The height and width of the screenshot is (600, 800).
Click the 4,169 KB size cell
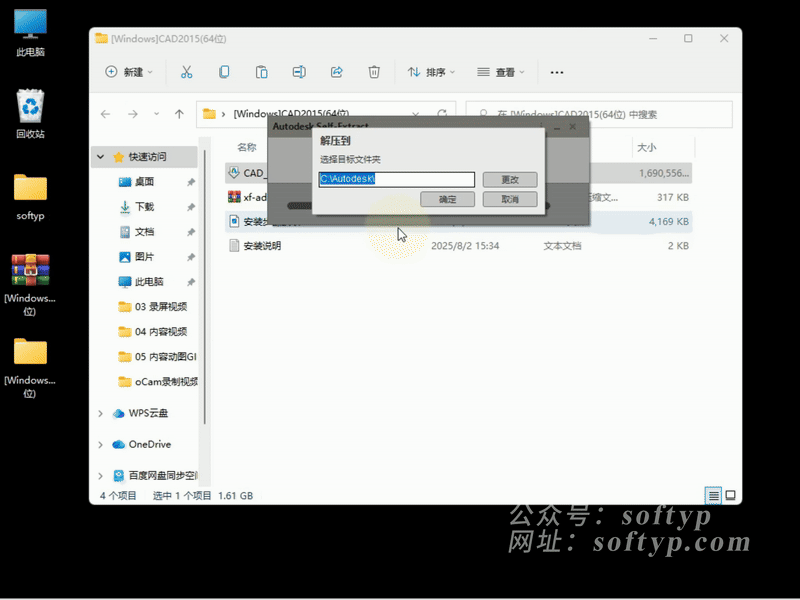(668, 221)
